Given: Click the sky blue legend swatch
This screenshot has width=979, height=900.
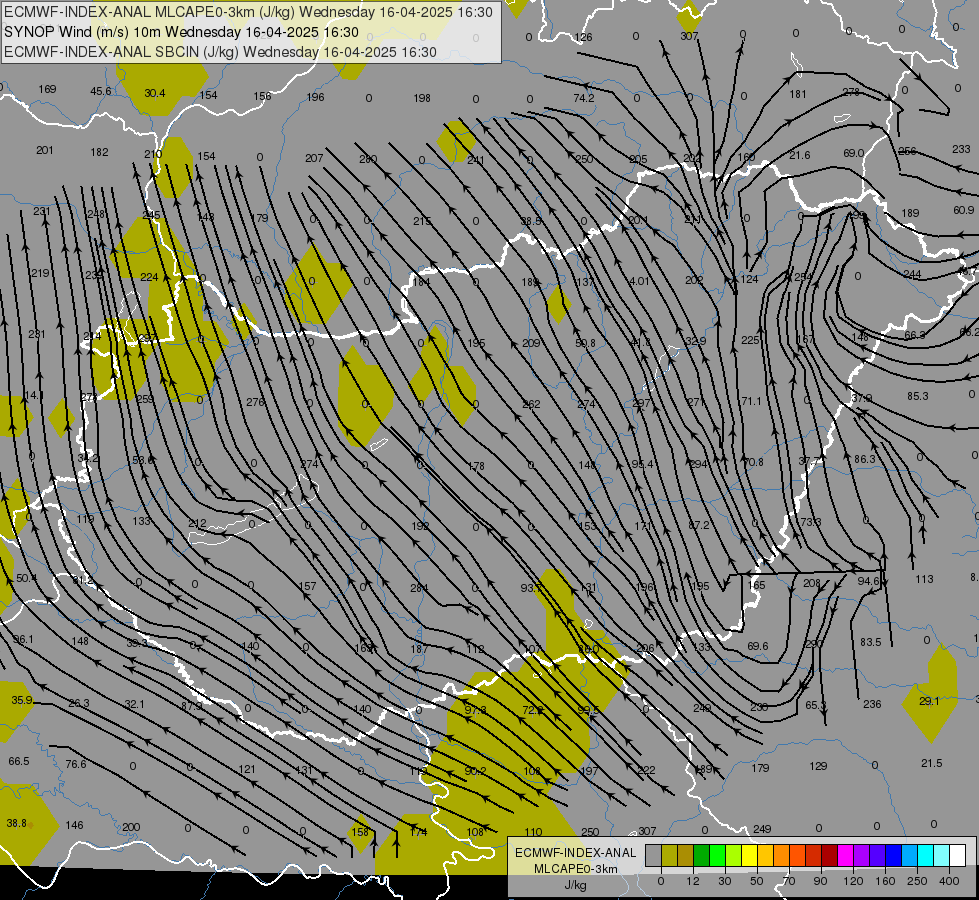Looking at the screenshot, I should (x=909, y=855).
